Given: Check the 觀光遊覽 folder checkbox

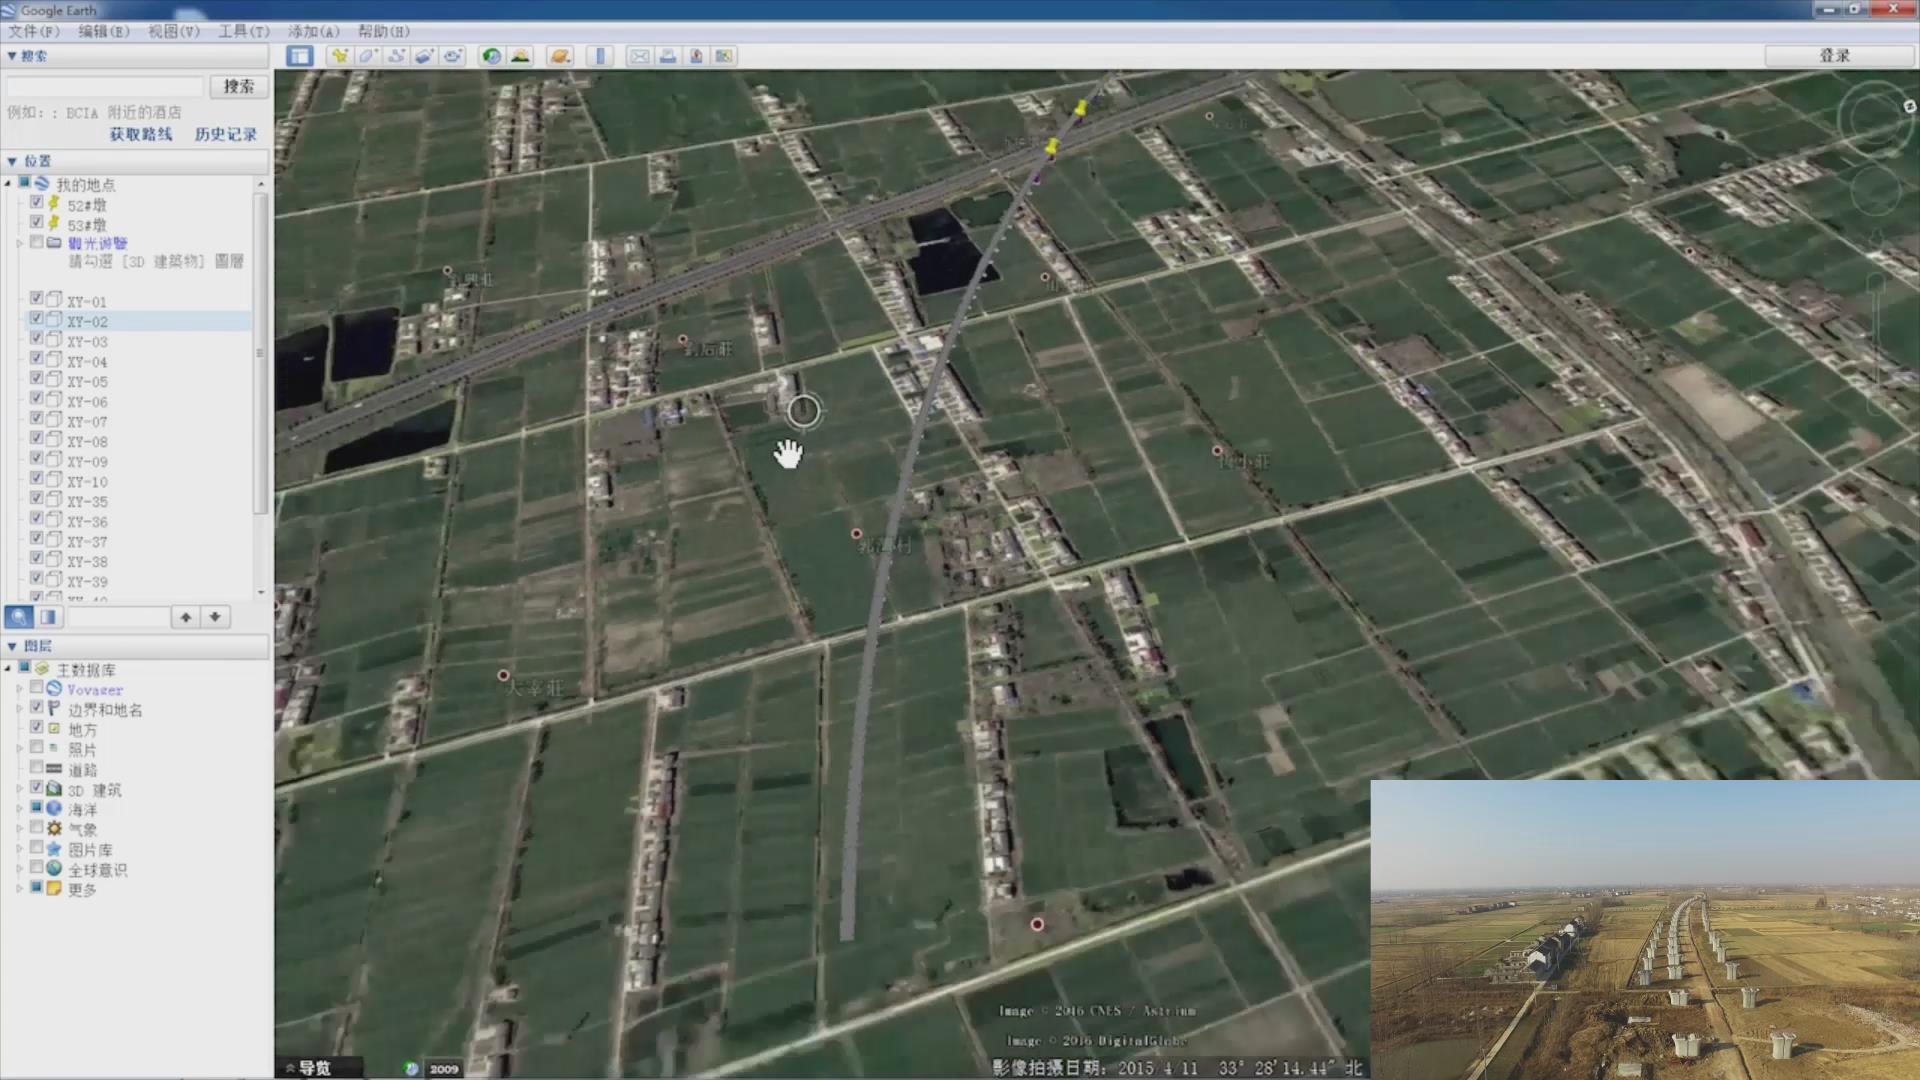Looking at the screenshot, I should pyautogui.click(x=37, y=243).
